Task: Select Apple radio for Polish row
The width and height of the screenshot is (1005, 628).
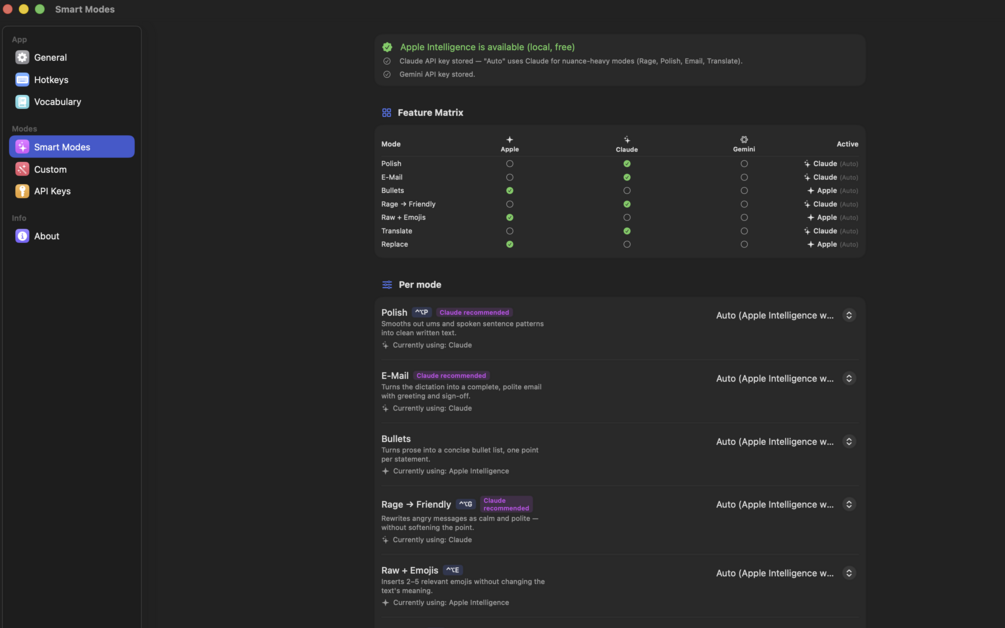Action: pos(510,164)
